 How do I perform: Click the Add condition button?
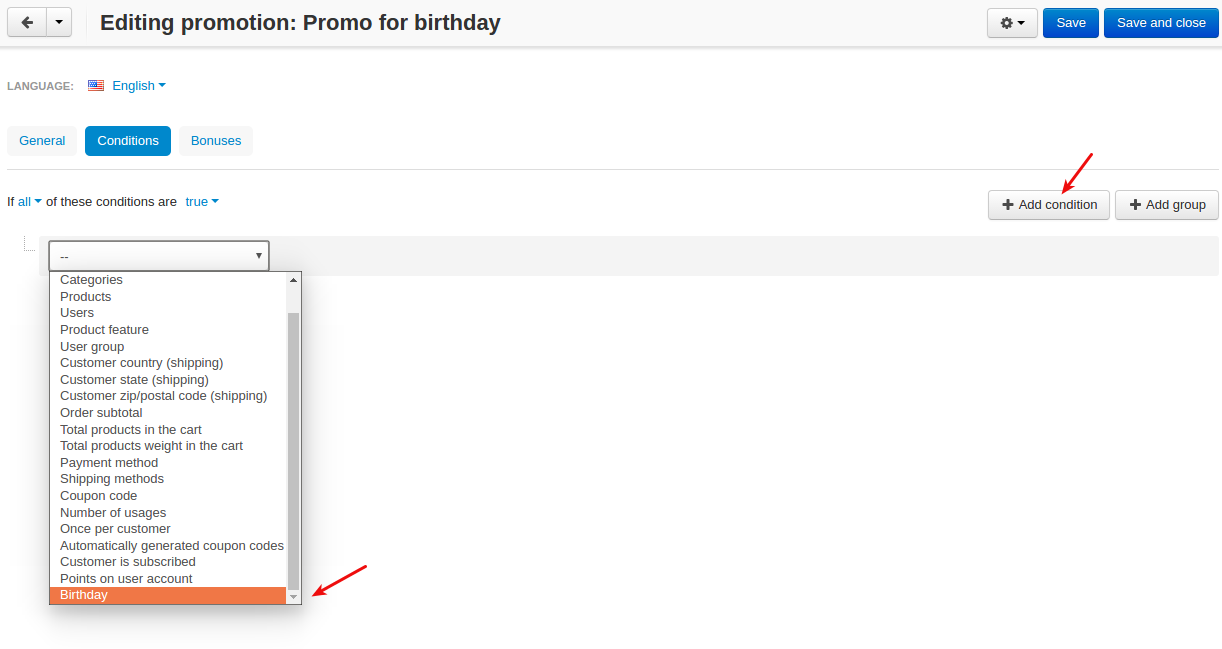[1049, 205]
